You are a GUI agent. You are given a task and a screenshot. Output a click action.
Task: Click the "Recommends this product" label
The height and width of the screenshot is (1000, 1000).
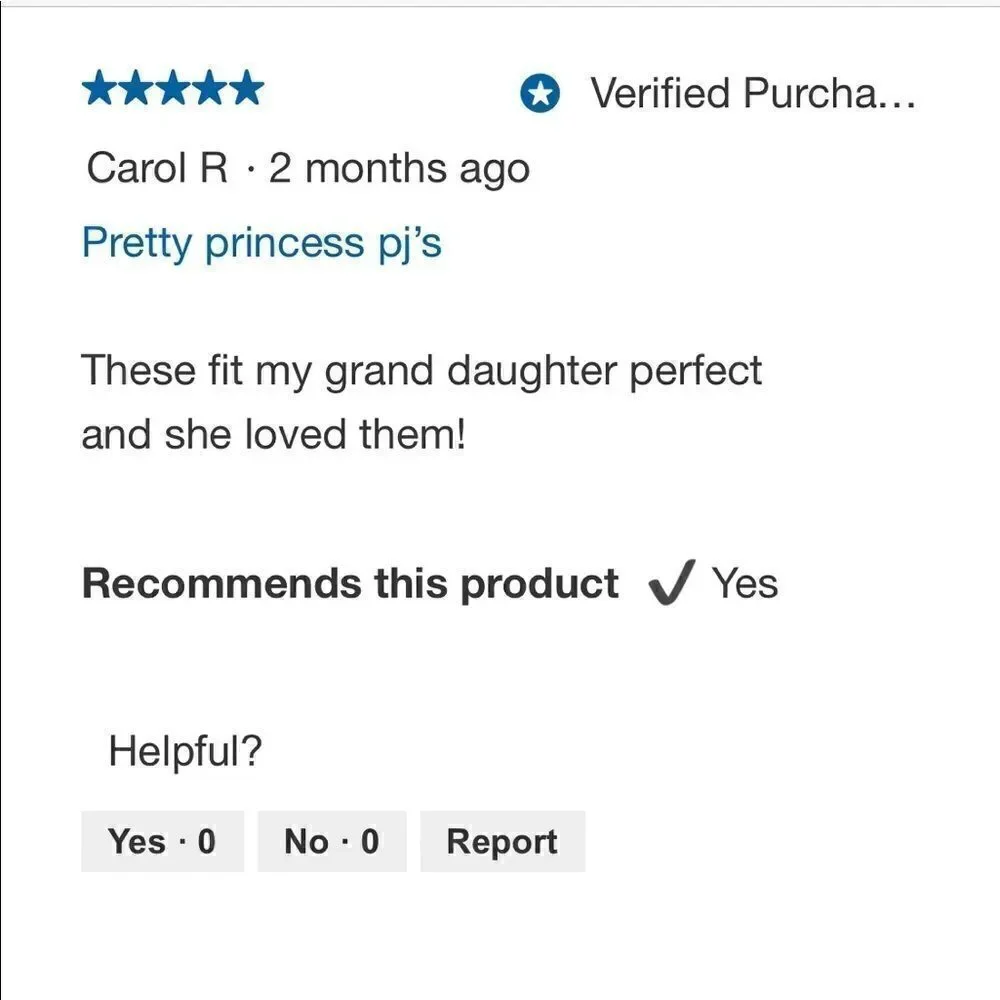pyautogui.click(x=350, y=584)
